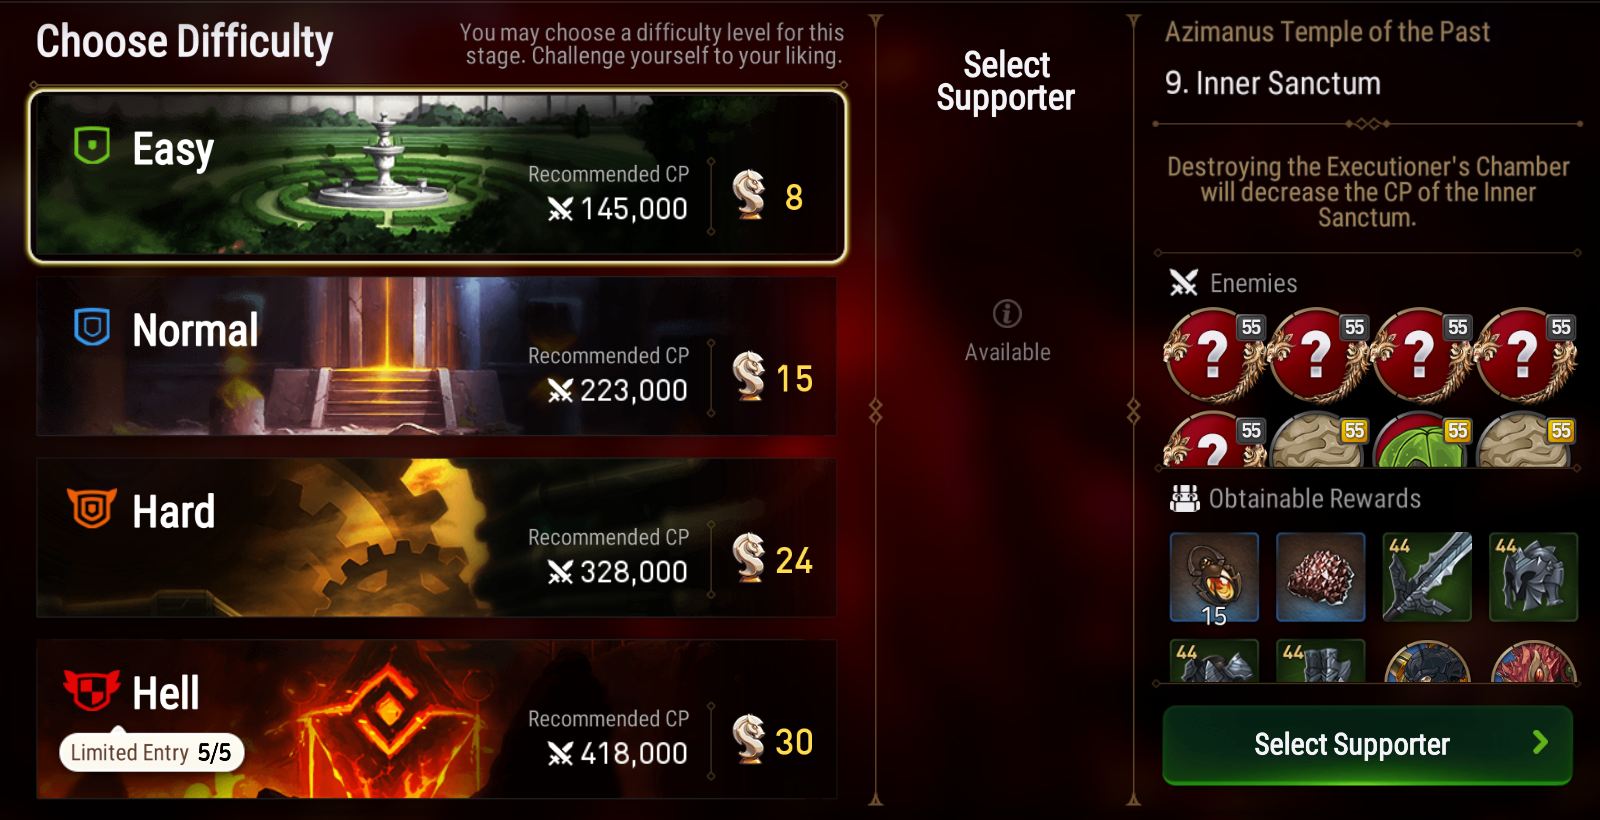Click the Select Supporter green button
This screenshot has width=1600, height=820.
[x=1367, y=745]
